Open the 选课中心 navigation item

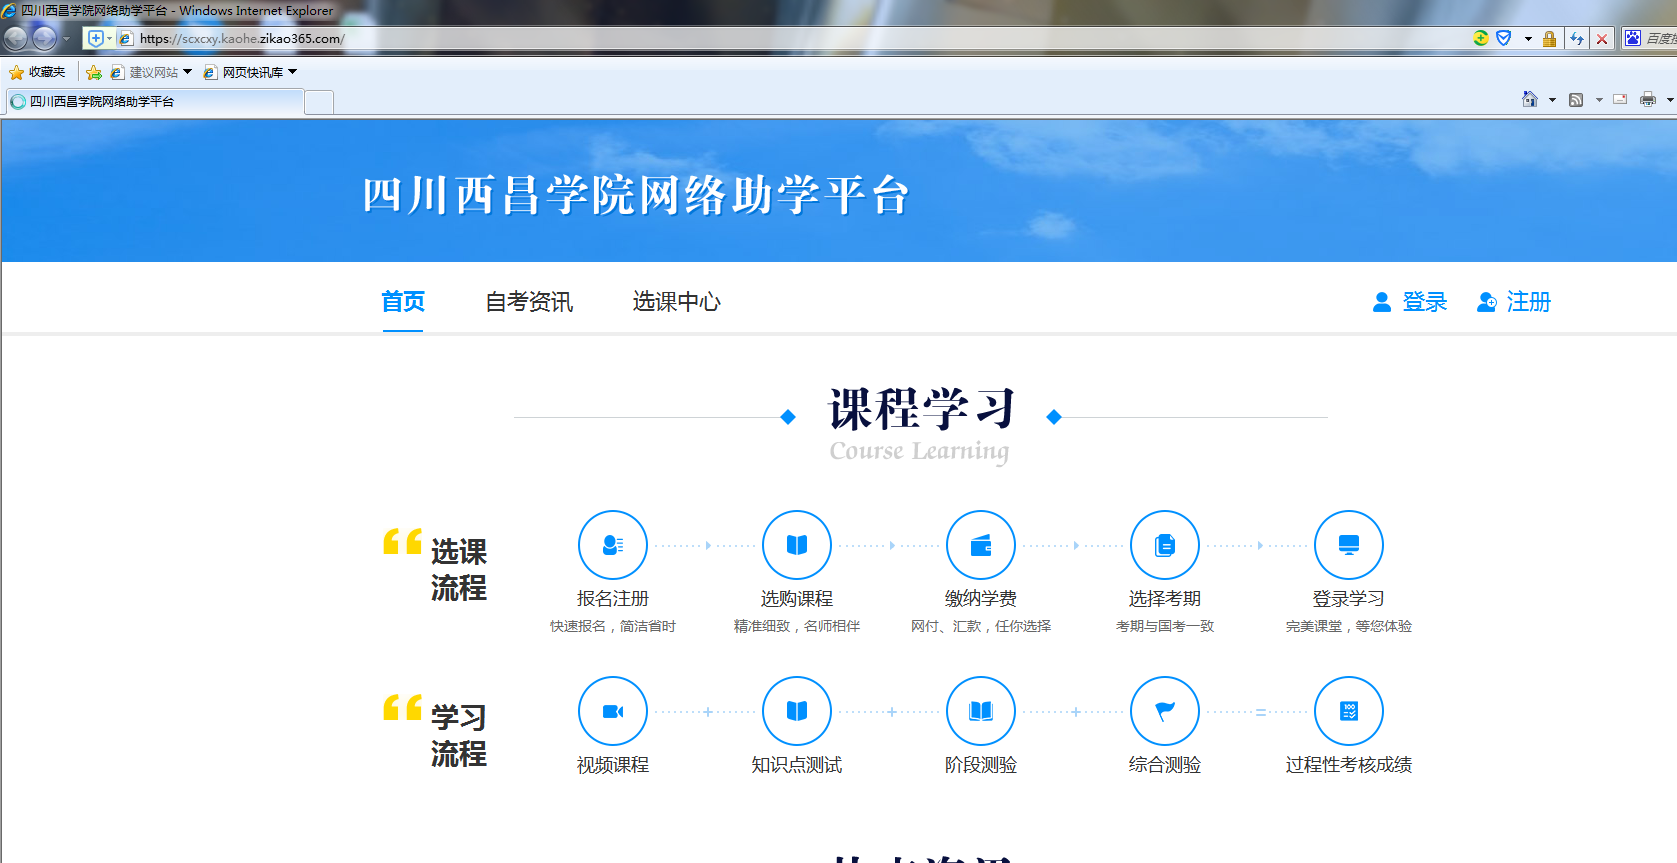(676, 302)
